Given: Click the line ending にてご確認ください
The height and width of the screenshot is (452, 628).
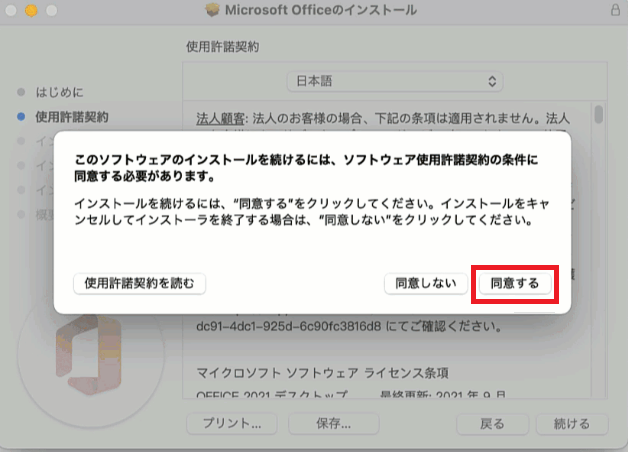Looking at the screenshot, I should pyautogui.click(x=349, y=326).
